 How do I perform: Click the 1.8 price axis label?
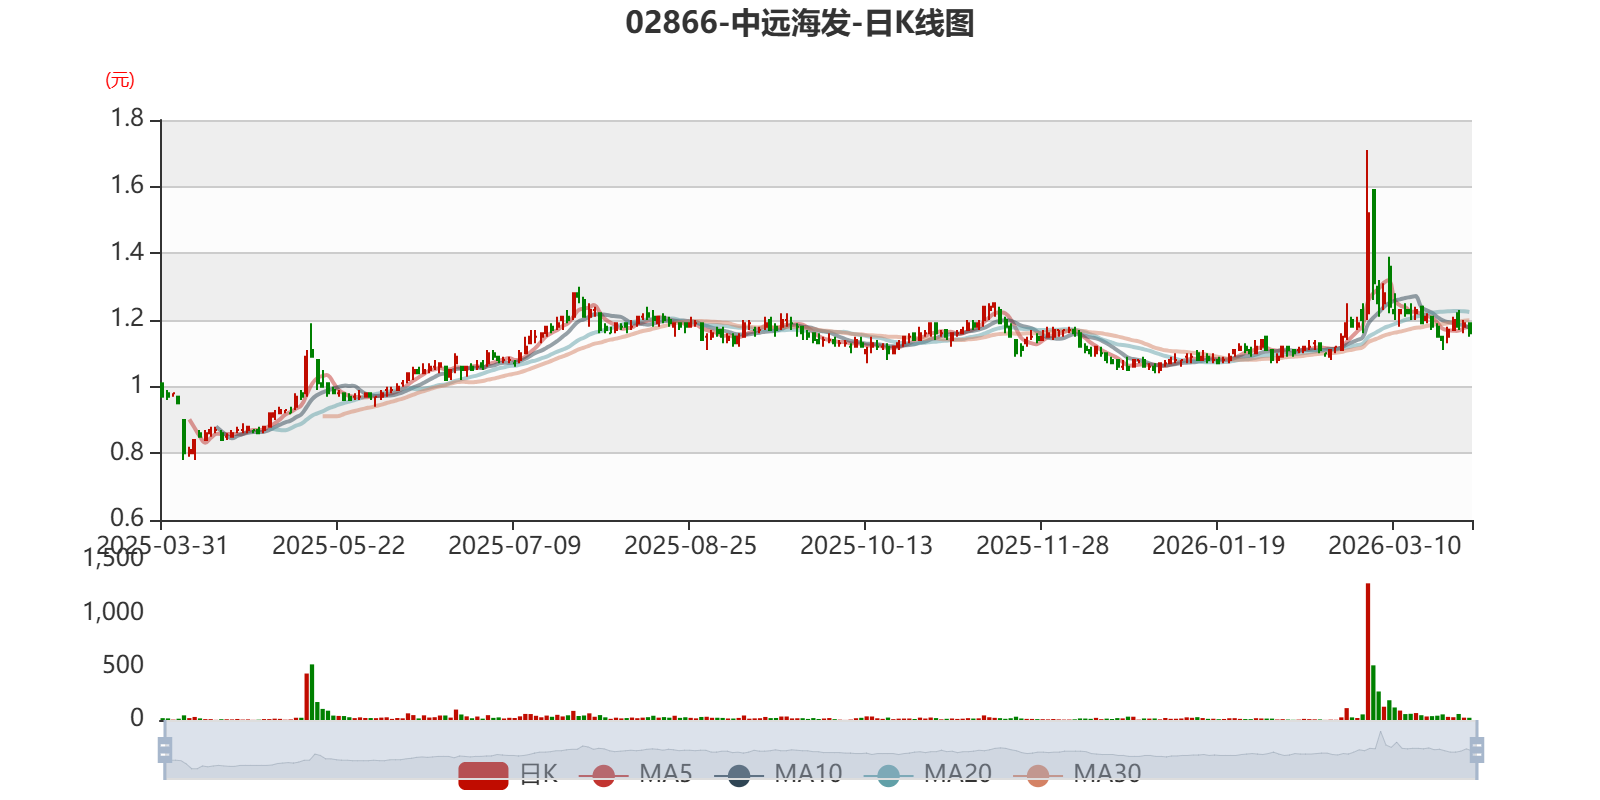(127, 119)
